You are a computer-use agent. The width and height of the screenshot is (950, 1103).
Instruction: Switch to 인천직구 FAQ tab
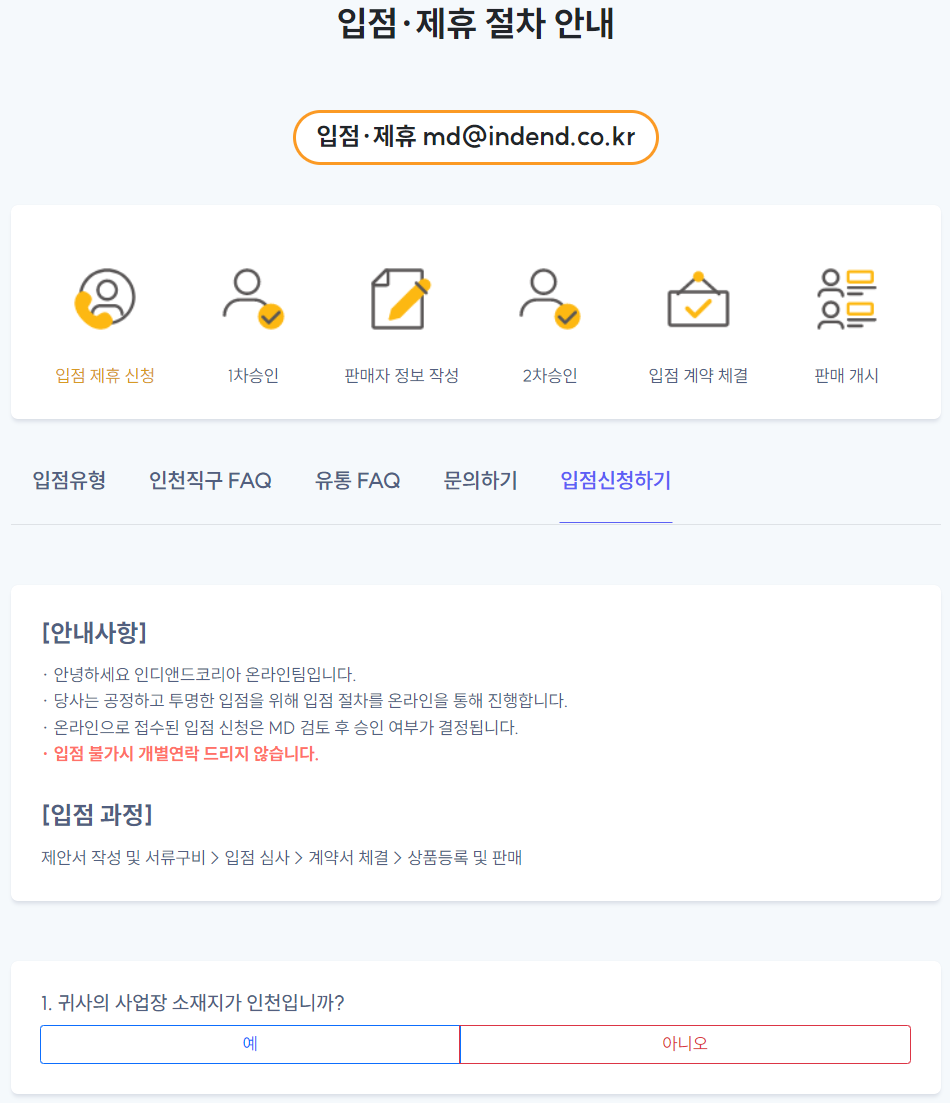(x=210, y=480)
